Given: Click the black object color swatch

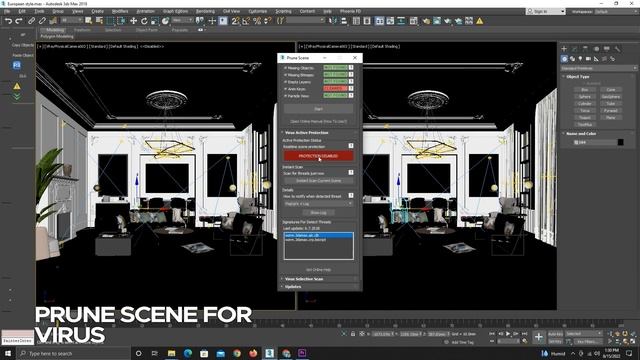Looking at the screenshot, I should pos(620,142).
